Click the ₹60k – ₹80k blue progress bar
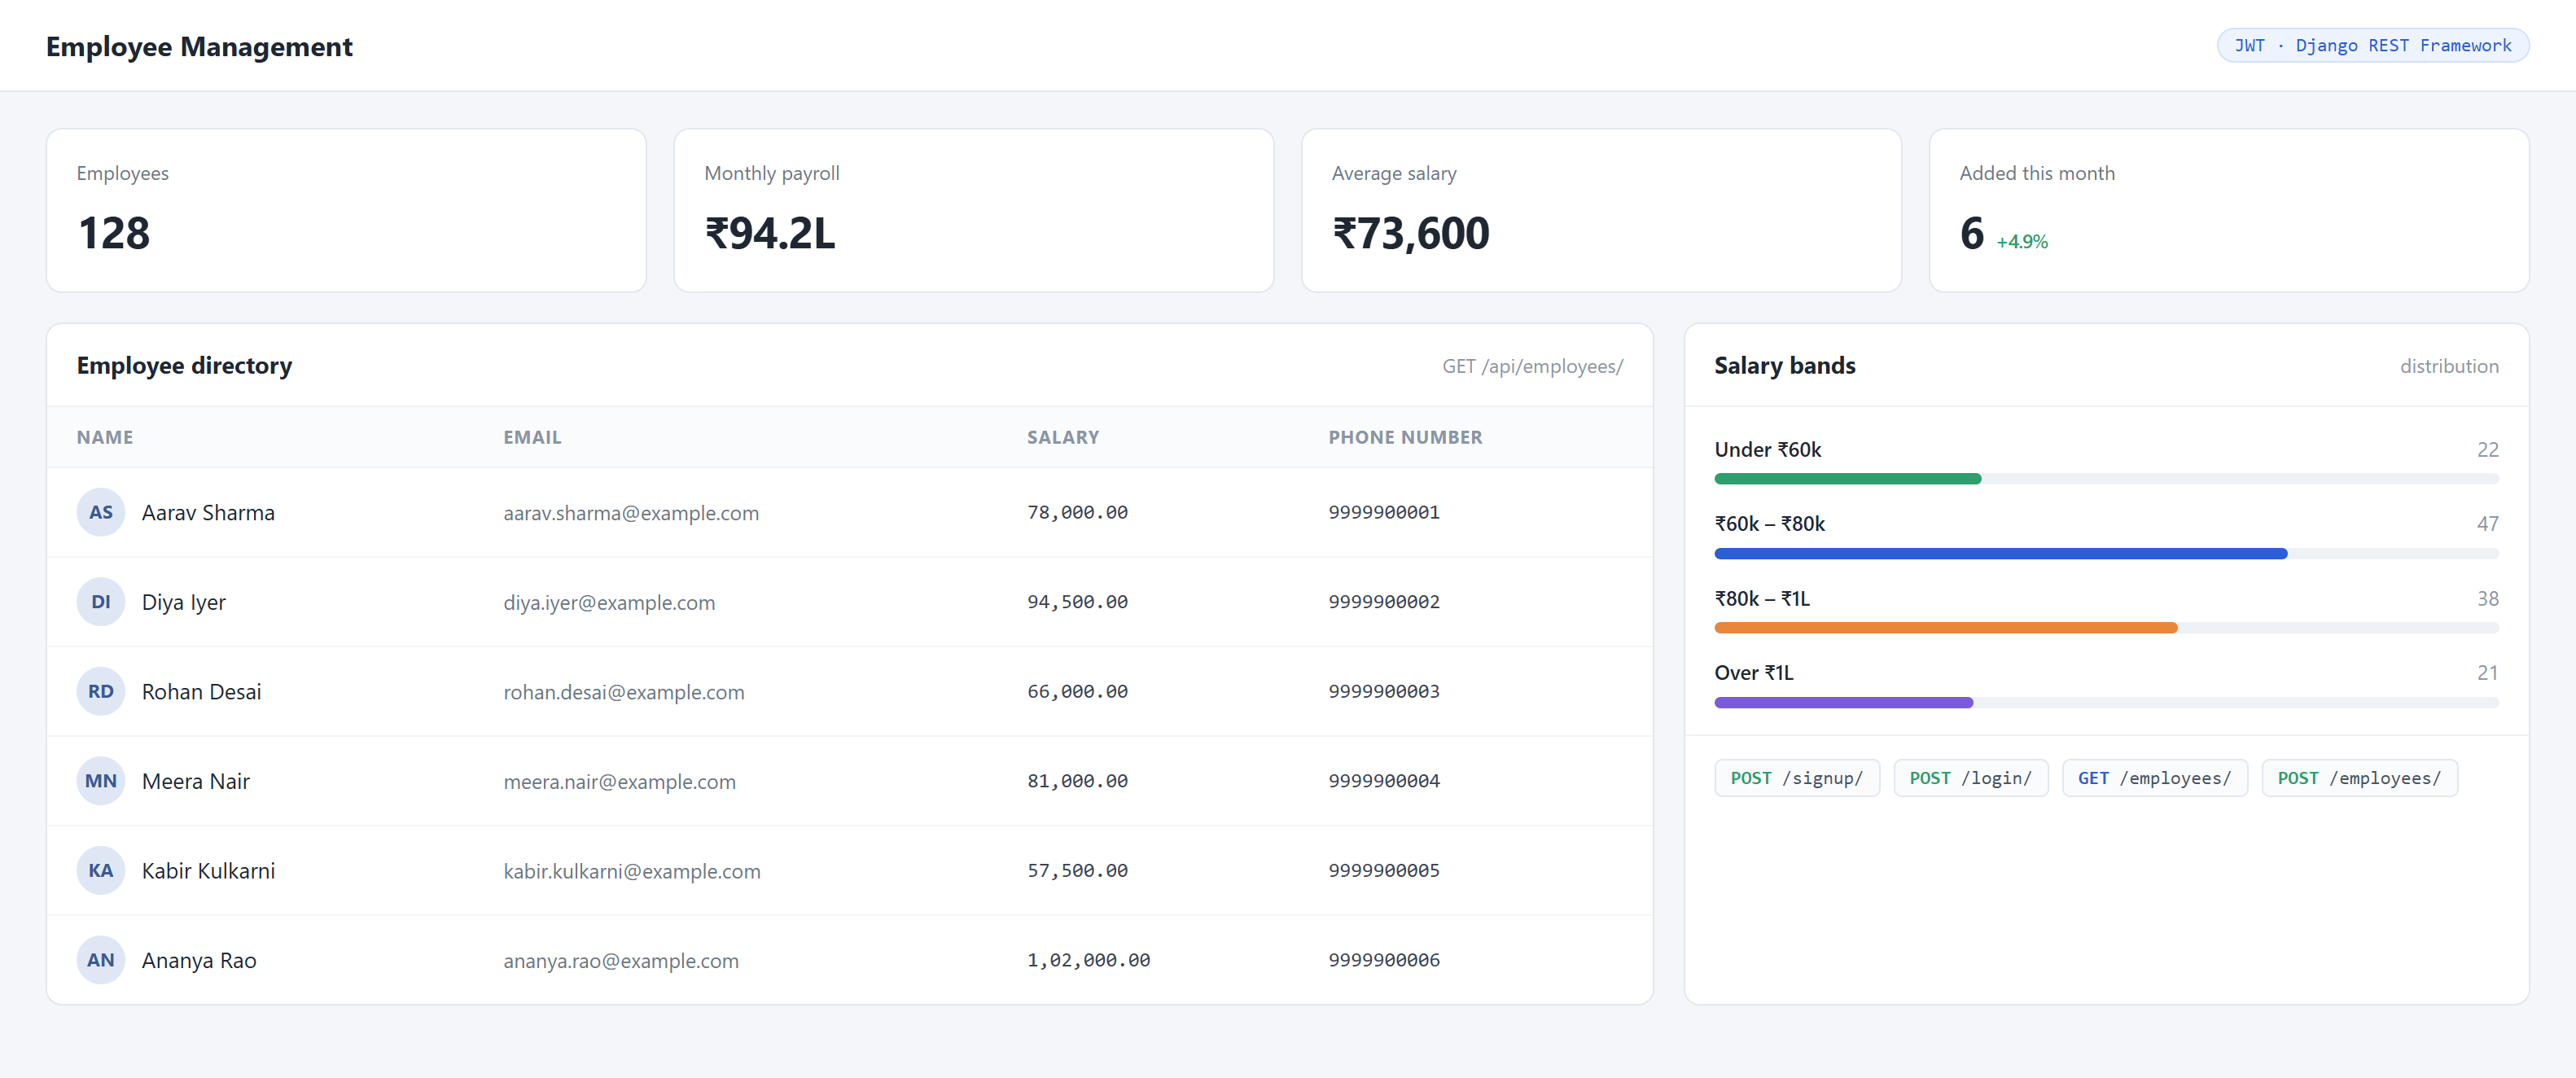The width and height of the screenshot is (2576, 1078). click(x=2000, y=553)
